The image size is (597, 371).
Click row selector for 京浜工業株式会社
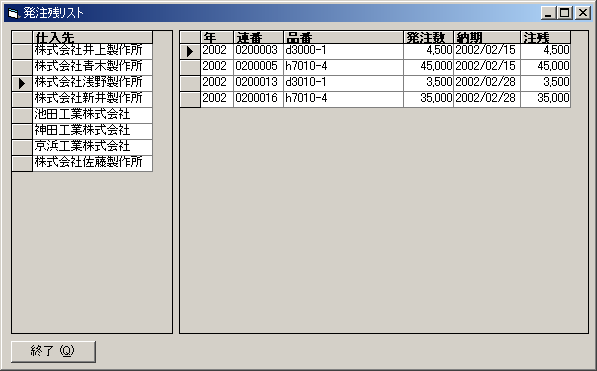coord(22,147)
